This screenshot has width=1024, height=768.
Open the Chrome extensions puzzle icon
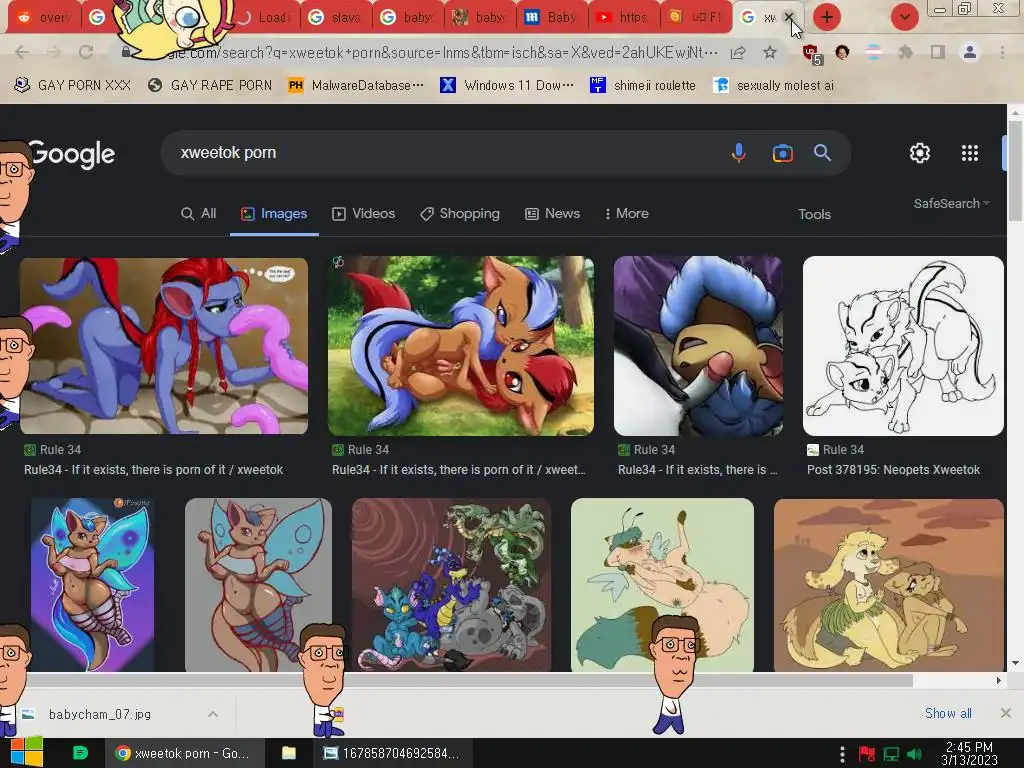tap(906, 52)
